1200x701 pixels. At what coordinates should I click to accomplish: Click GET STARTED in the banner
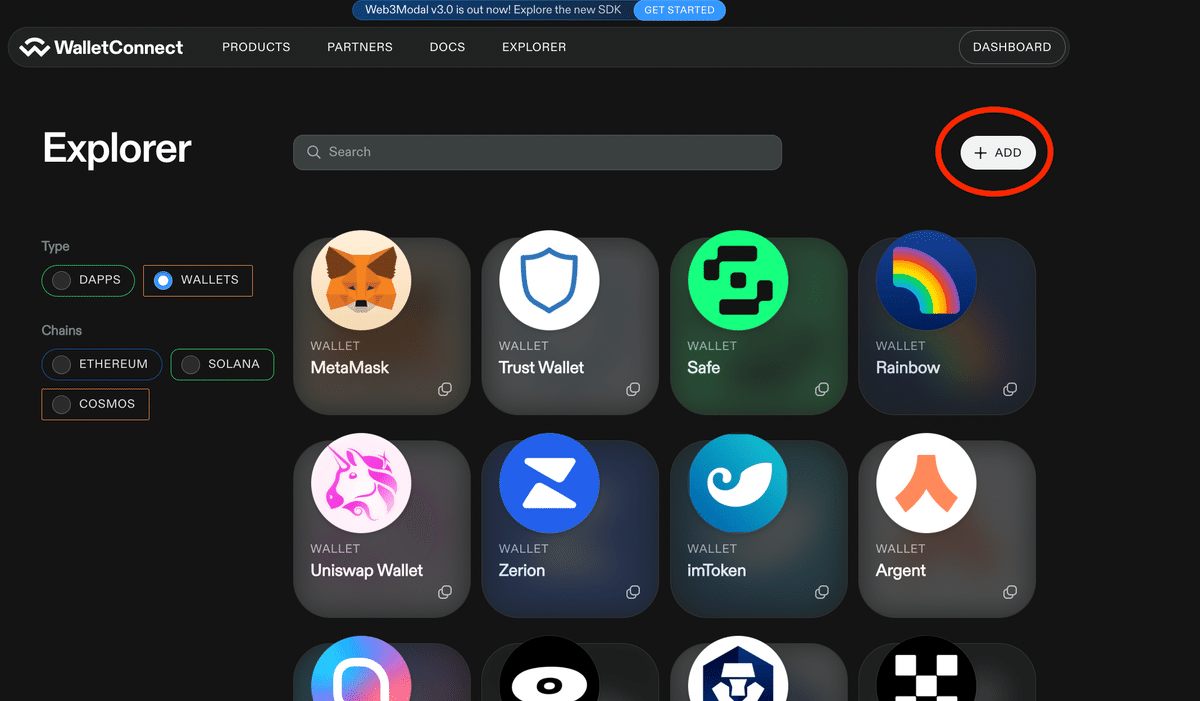click(x=679, y=10)
